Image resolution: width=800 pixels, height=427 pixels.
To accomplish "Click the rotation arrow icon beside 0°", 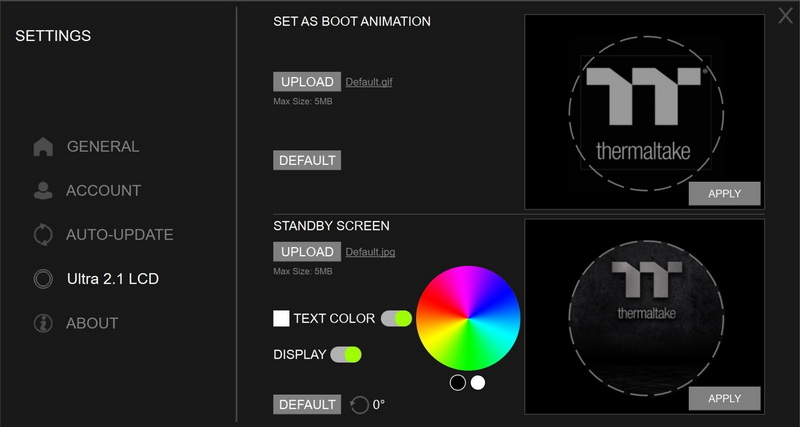I will coord(360,405).
